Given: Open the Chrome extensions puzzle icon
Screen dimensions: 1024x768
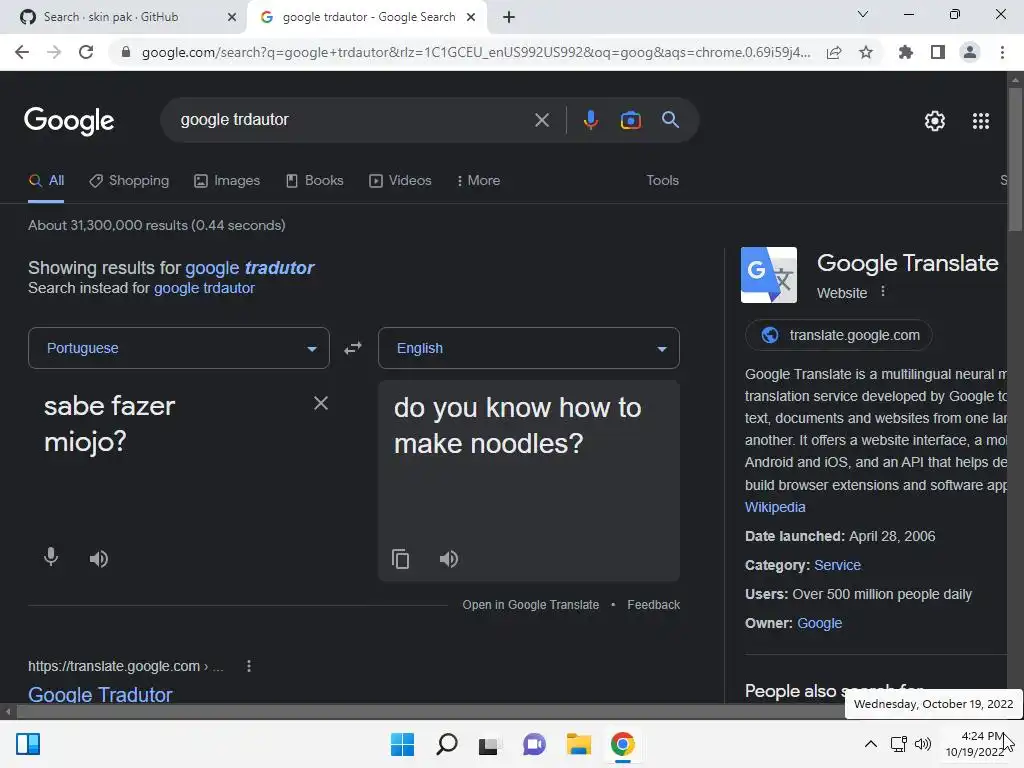Looking at the screenshot, I should pyautogui.click(x=906, y=52).
